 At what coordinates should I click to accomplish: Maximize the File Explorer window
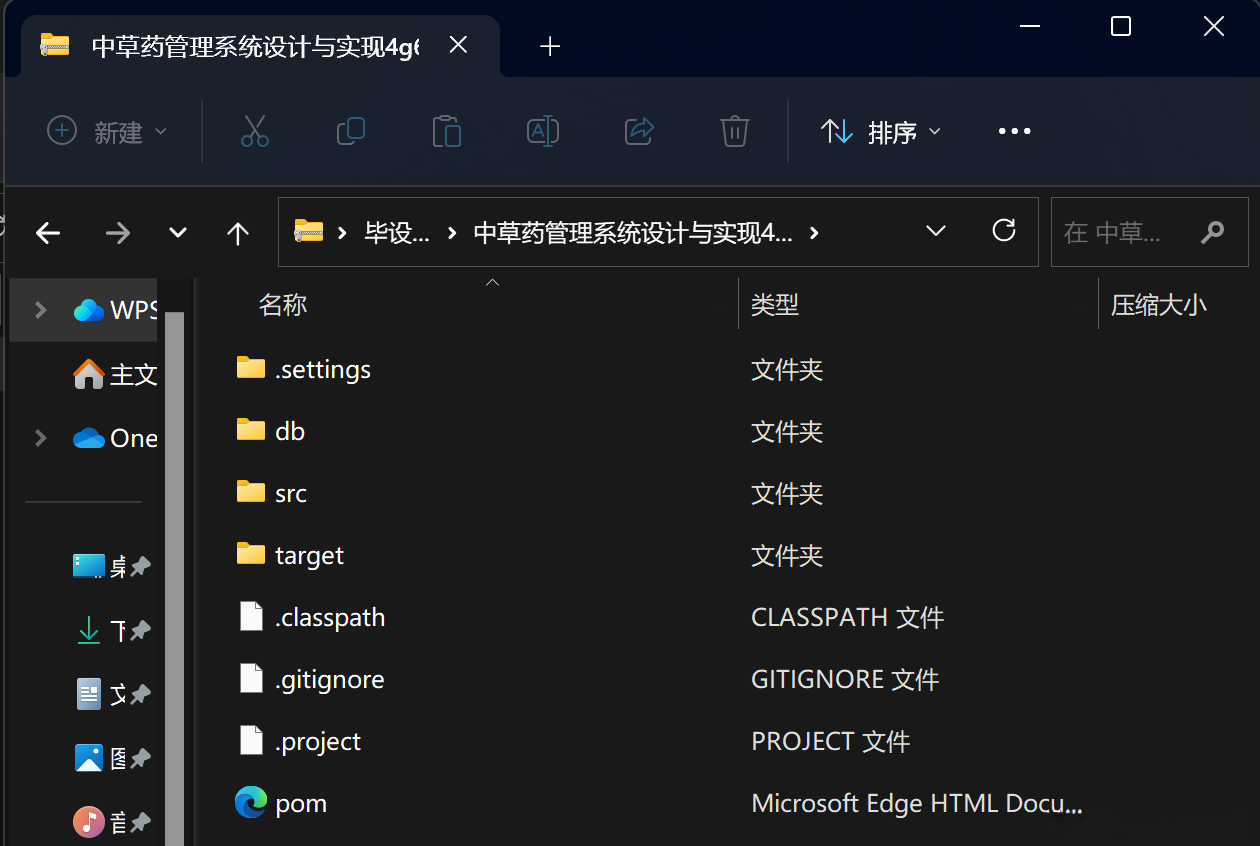point(1121,26)
